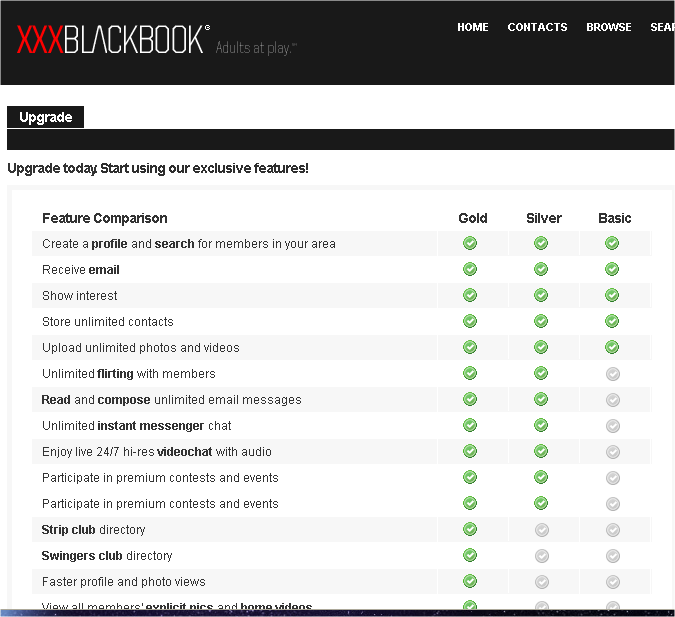
Task: Click 'Swingers club directory' feature text
Action: 107,556
